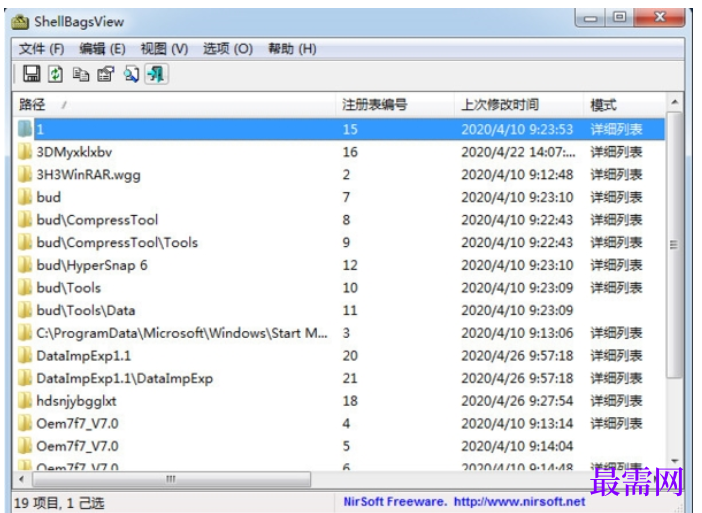Click the date 2020/4/22 14:07 cell
The width and height of the screenshot is (702, 513).
pos(518,152)
